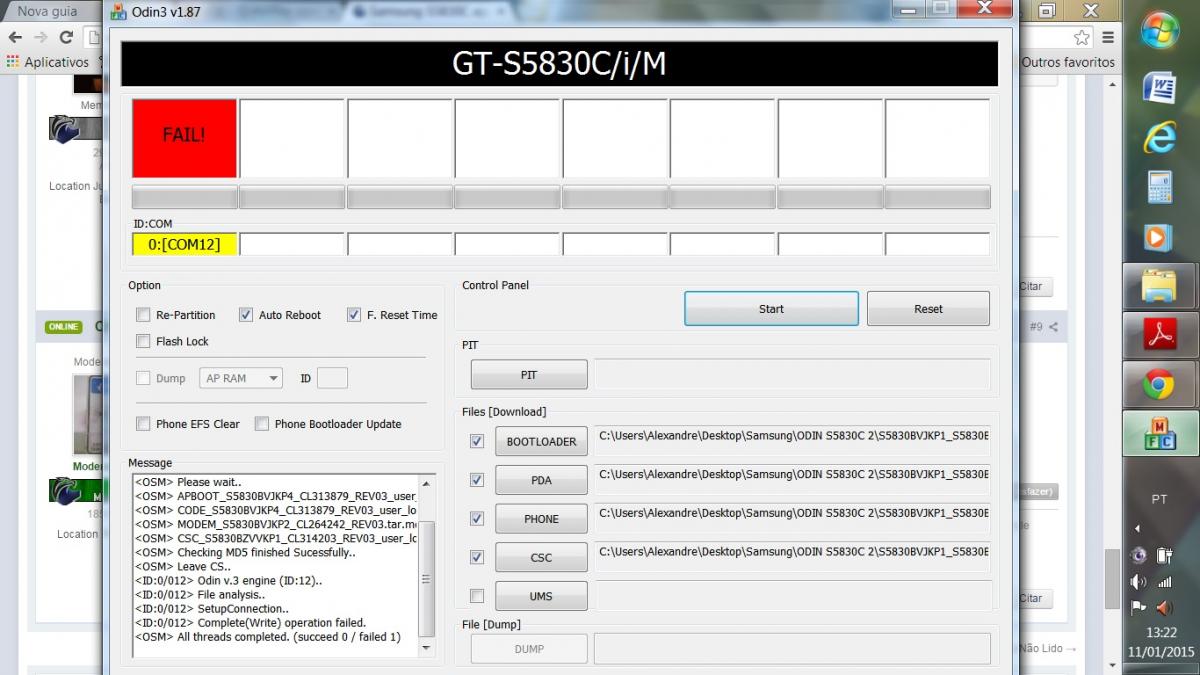Open Adobe Reader from the taskbar
This screenshot has width=1200, height=675.
(1160, 335)
